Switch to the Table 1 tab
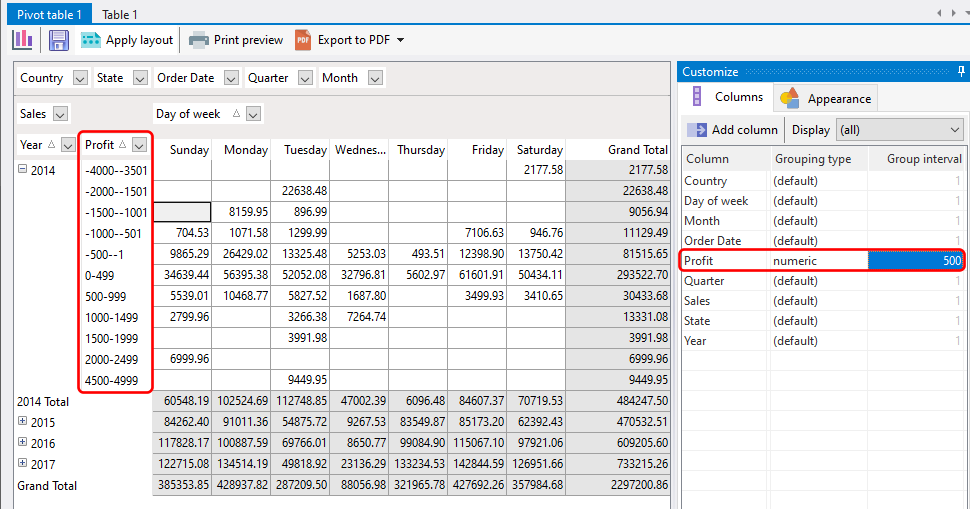 pos(120,14)
